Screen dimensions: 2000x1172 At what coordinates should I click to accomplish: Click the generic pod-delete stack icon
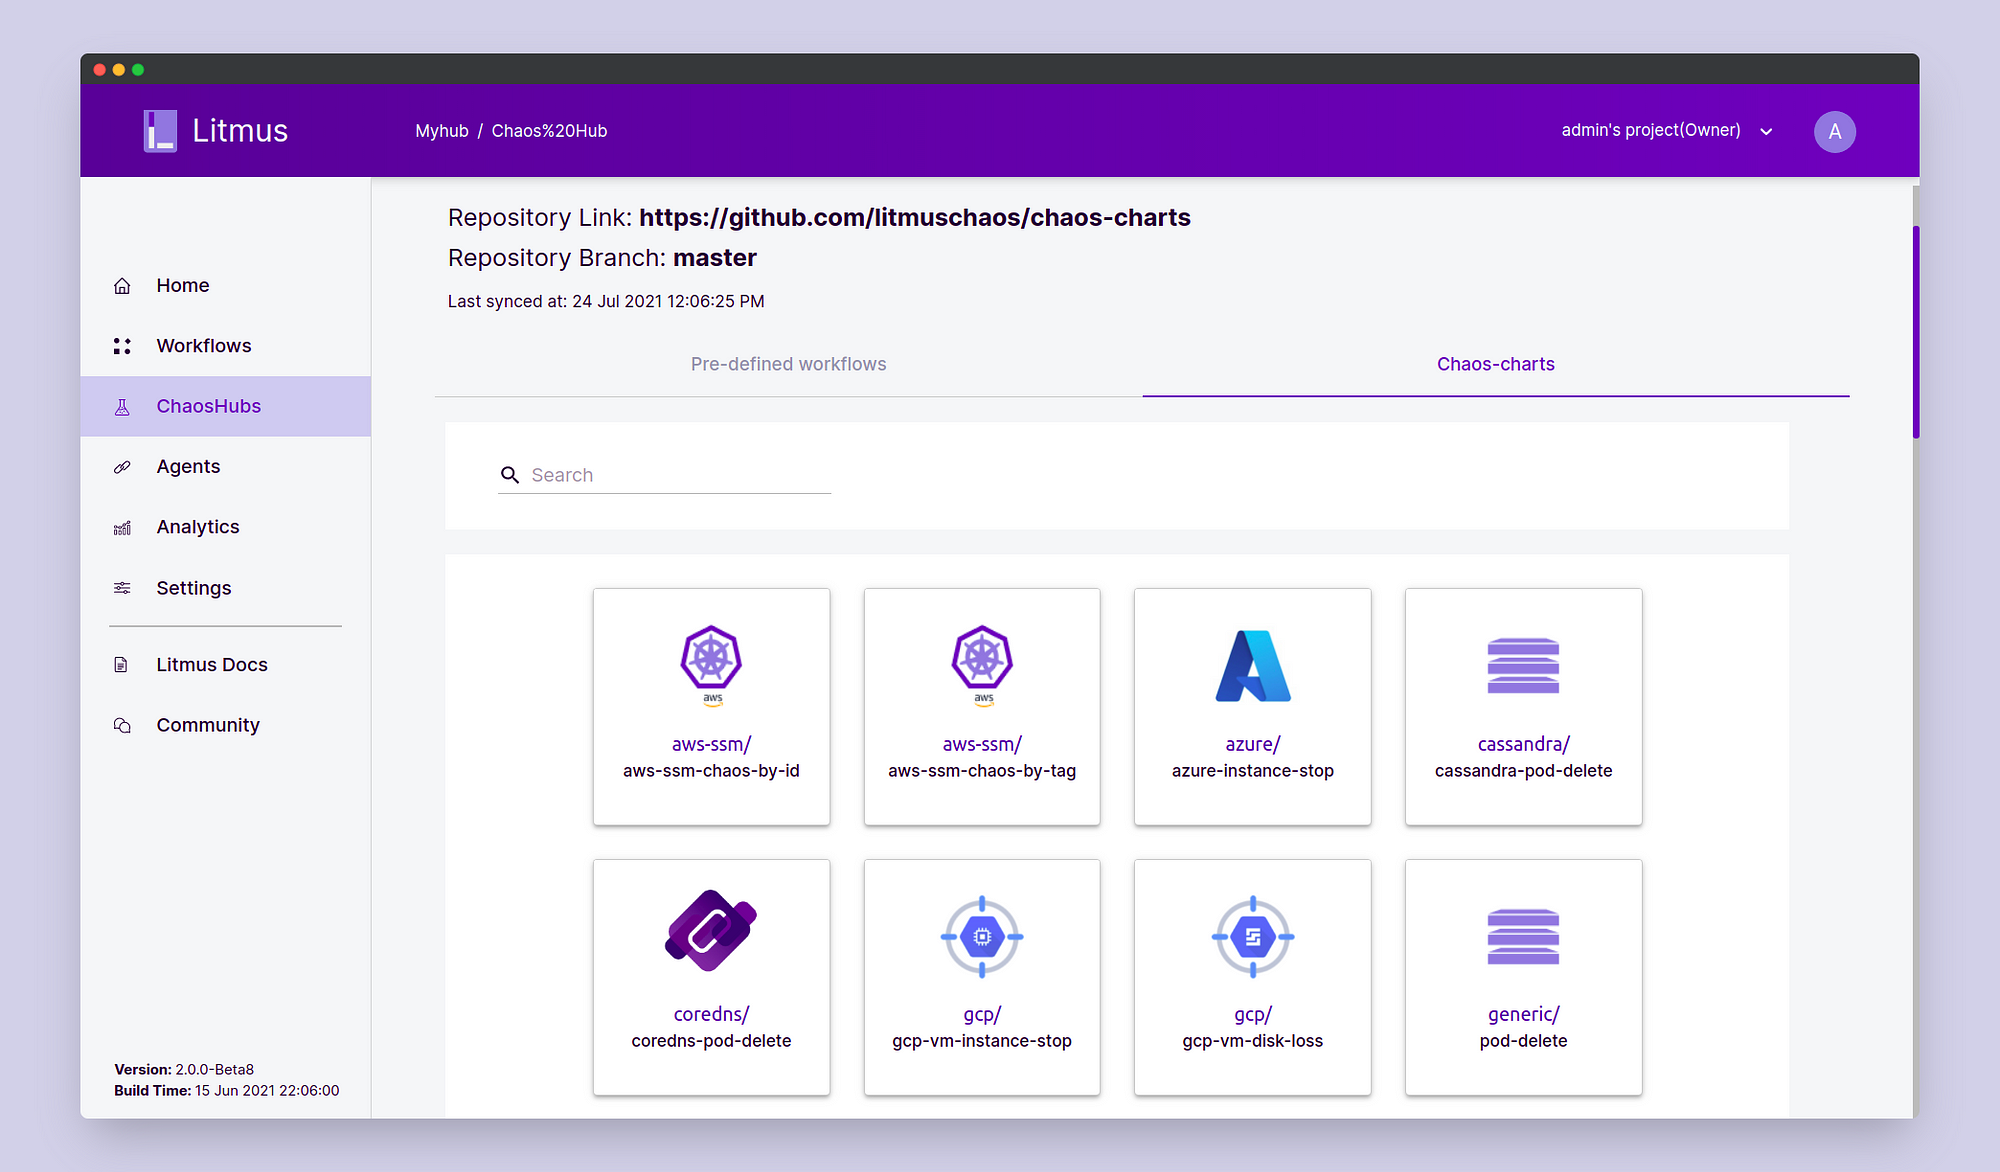coord(1523,936)
